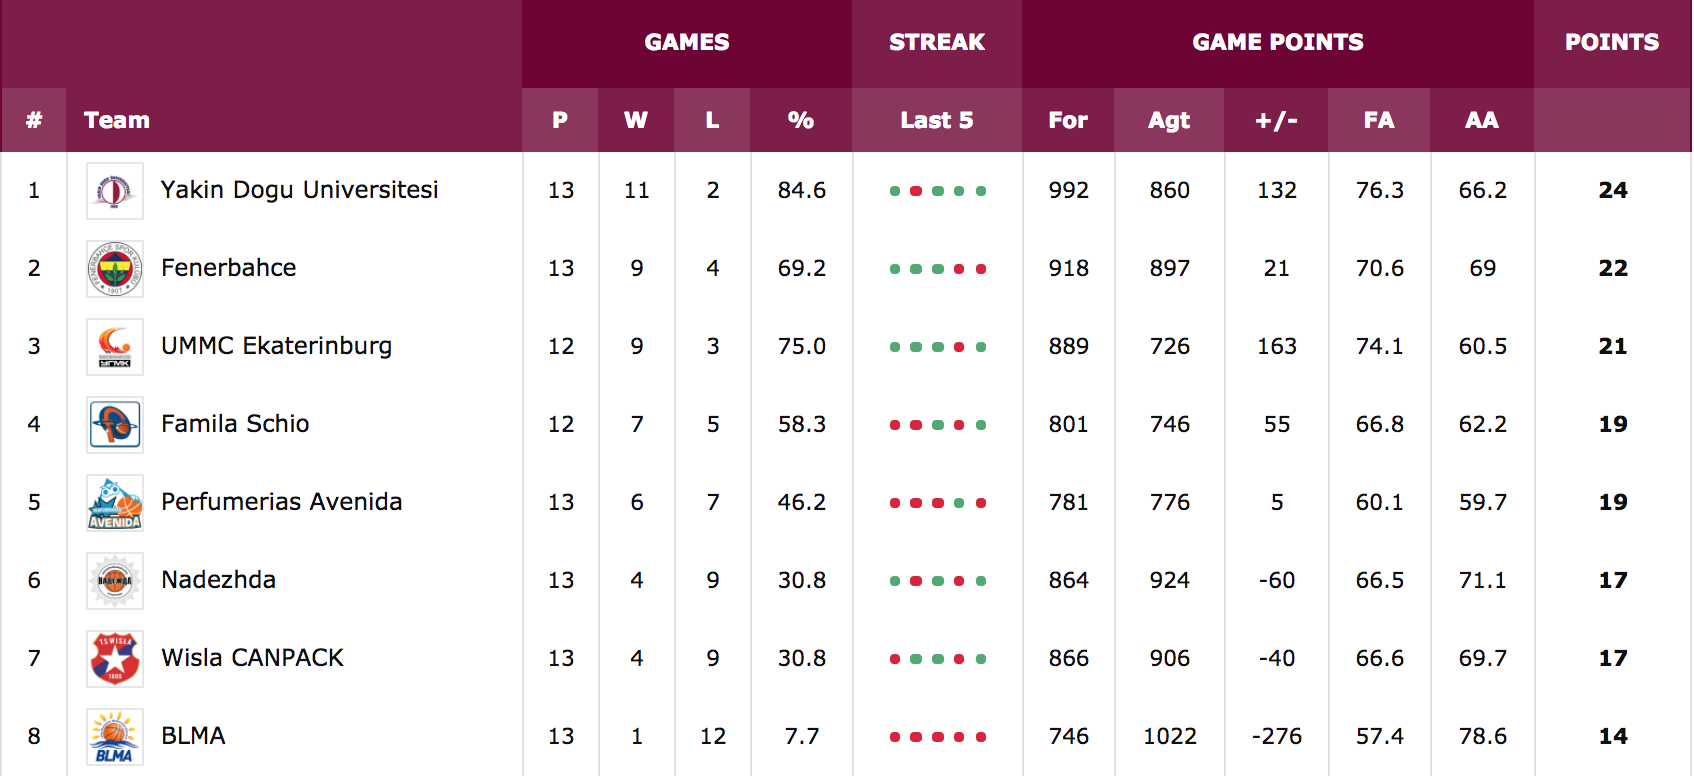
Task: Click the Fenerbahce club crest icon
Action: click(x=115, y=269)
